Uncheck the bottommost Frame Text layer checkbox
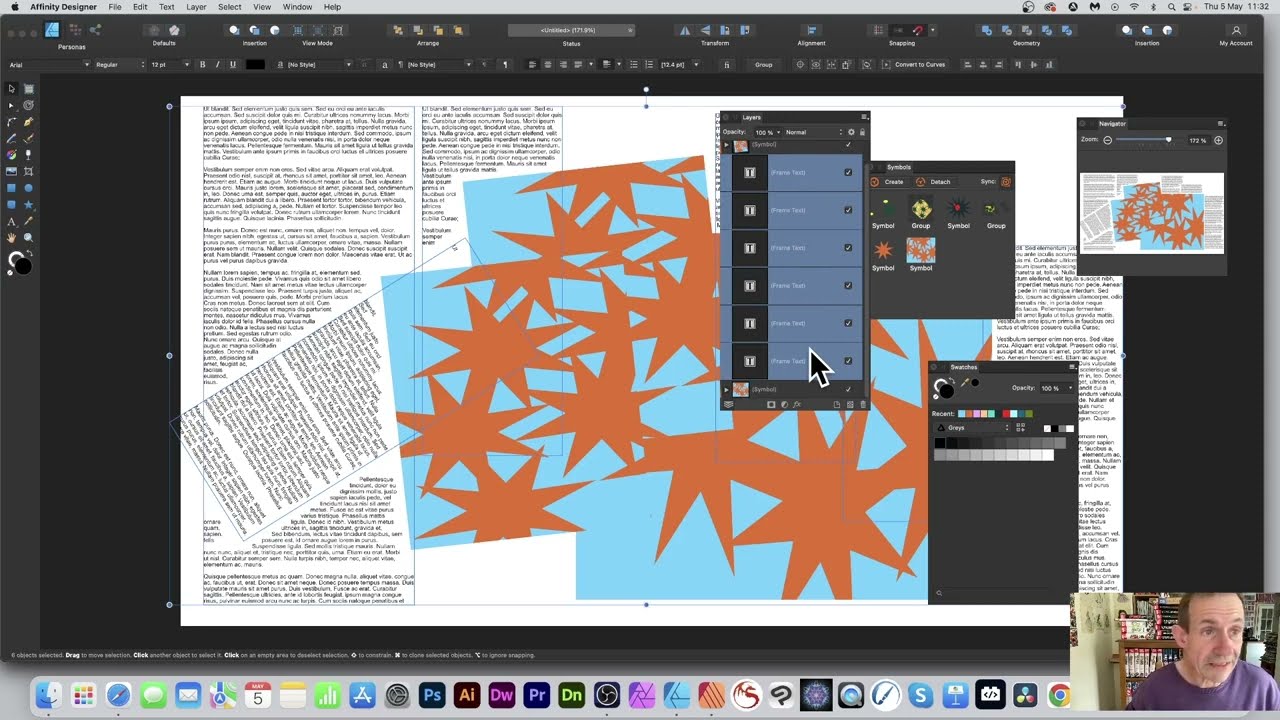The width and height of the screenshot is (1280, 720). pyautogui.click(x=848, y=361)
